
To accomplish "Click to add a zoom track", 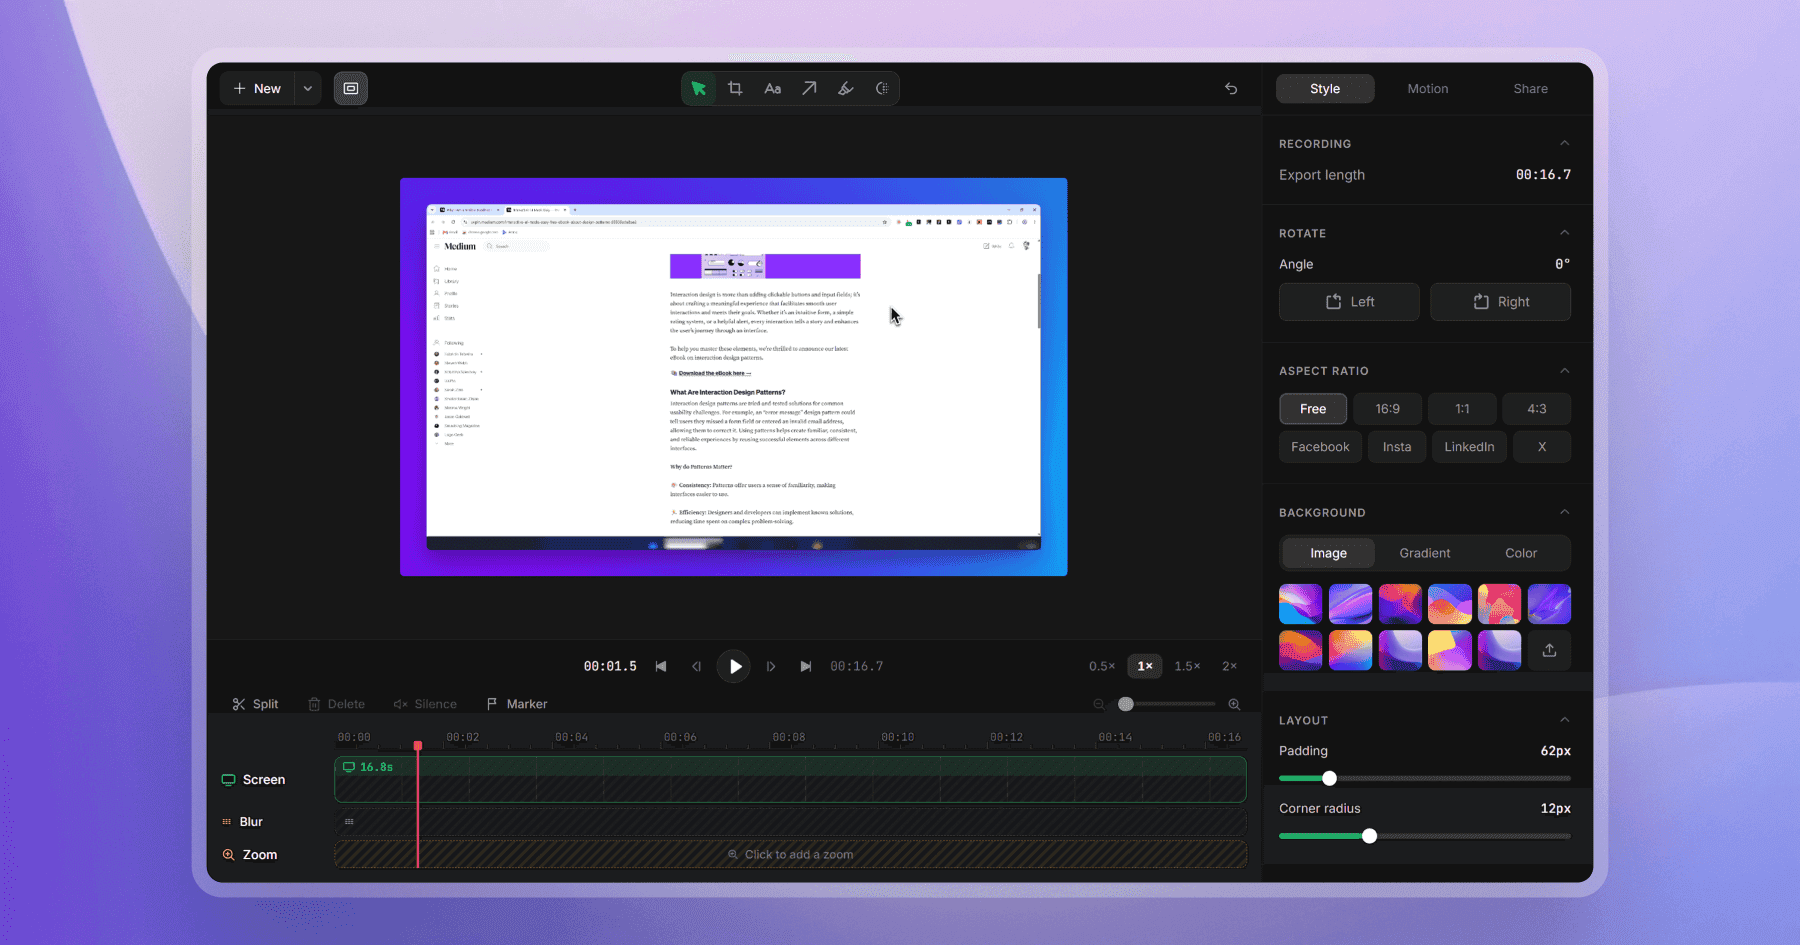I will (x=790, y=855).
